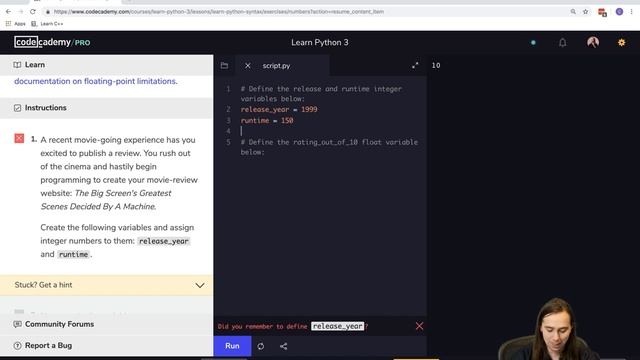Expand the editor to fullscreen
The height and width of the screenshot is (360, 640).
click(415, 65)
